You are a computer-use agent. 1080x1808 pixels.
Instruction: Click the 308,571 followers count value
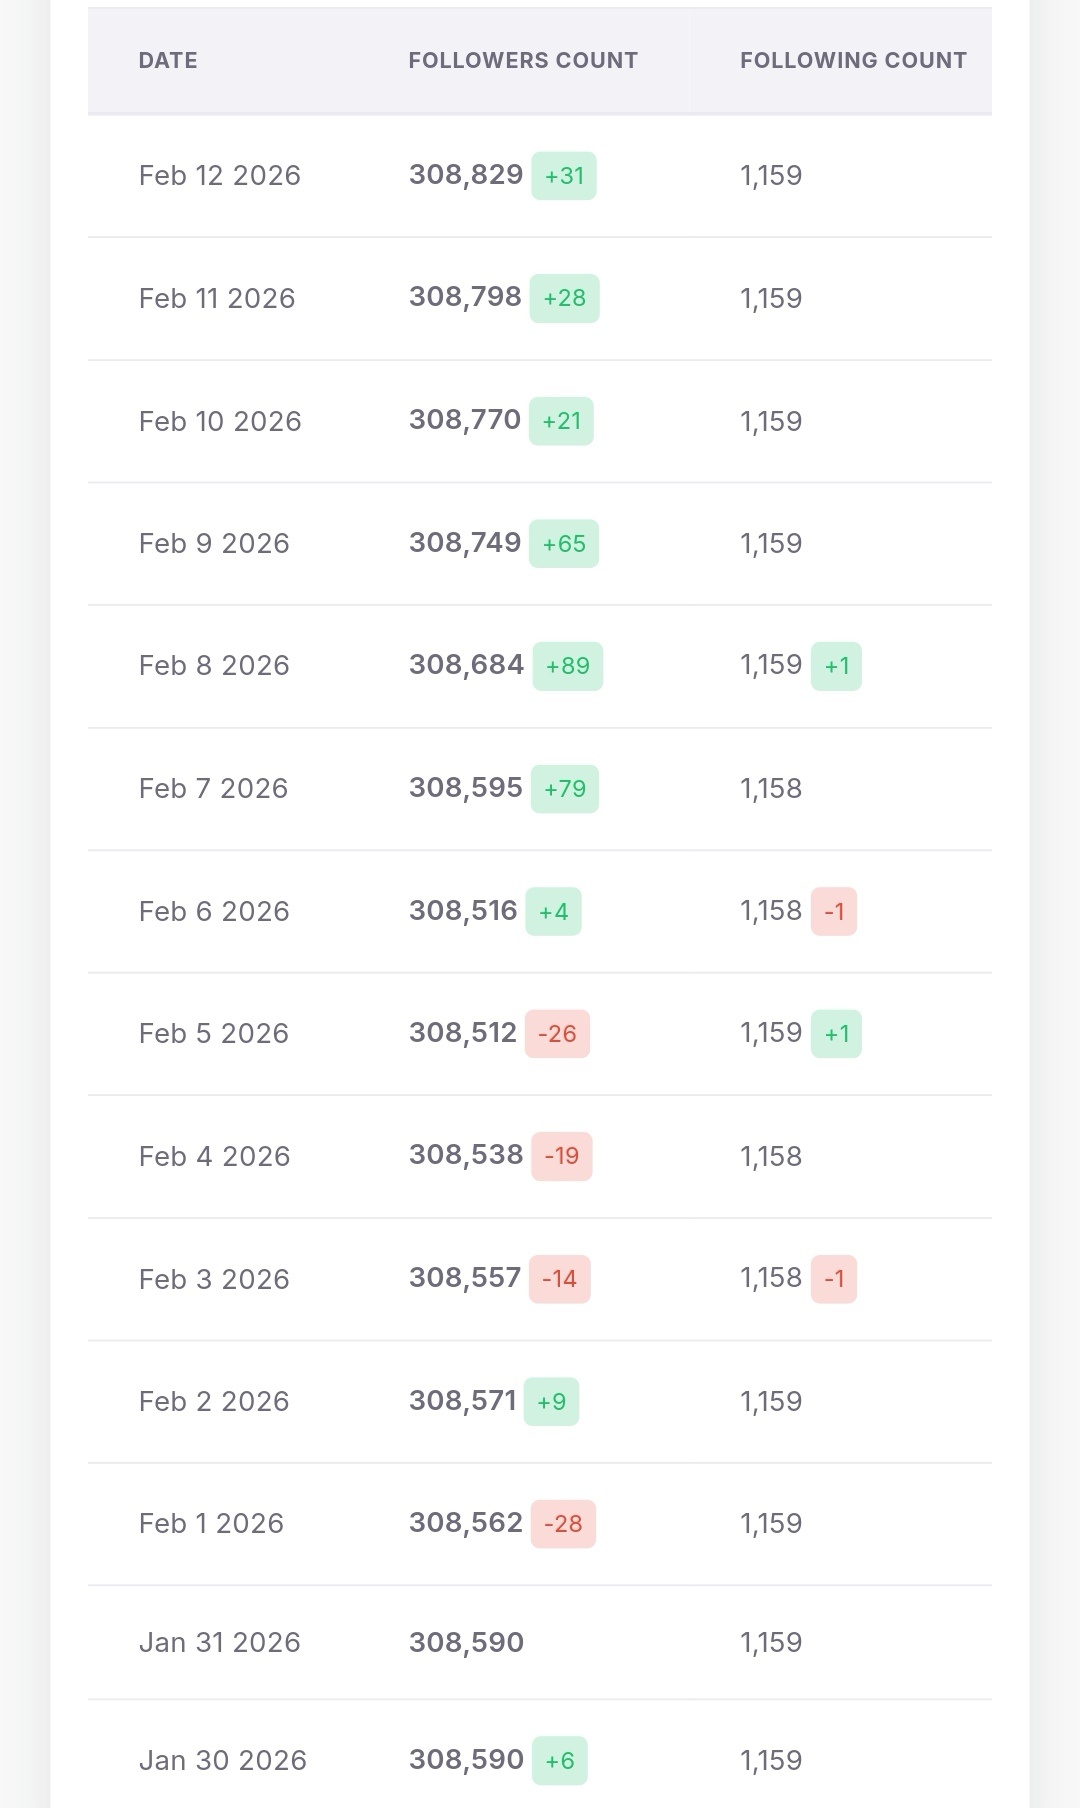coord(463,1401)
